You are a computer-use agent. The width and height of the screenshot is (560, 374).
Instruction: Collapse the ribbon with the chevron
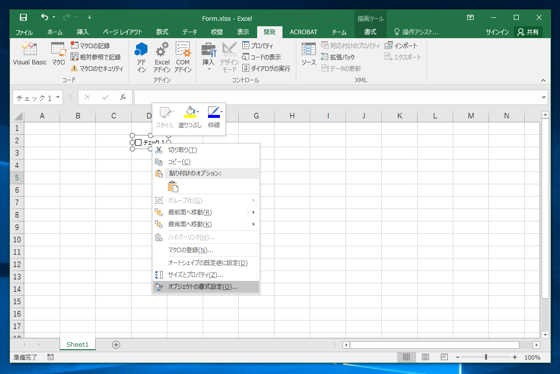[x=543, y=80]
